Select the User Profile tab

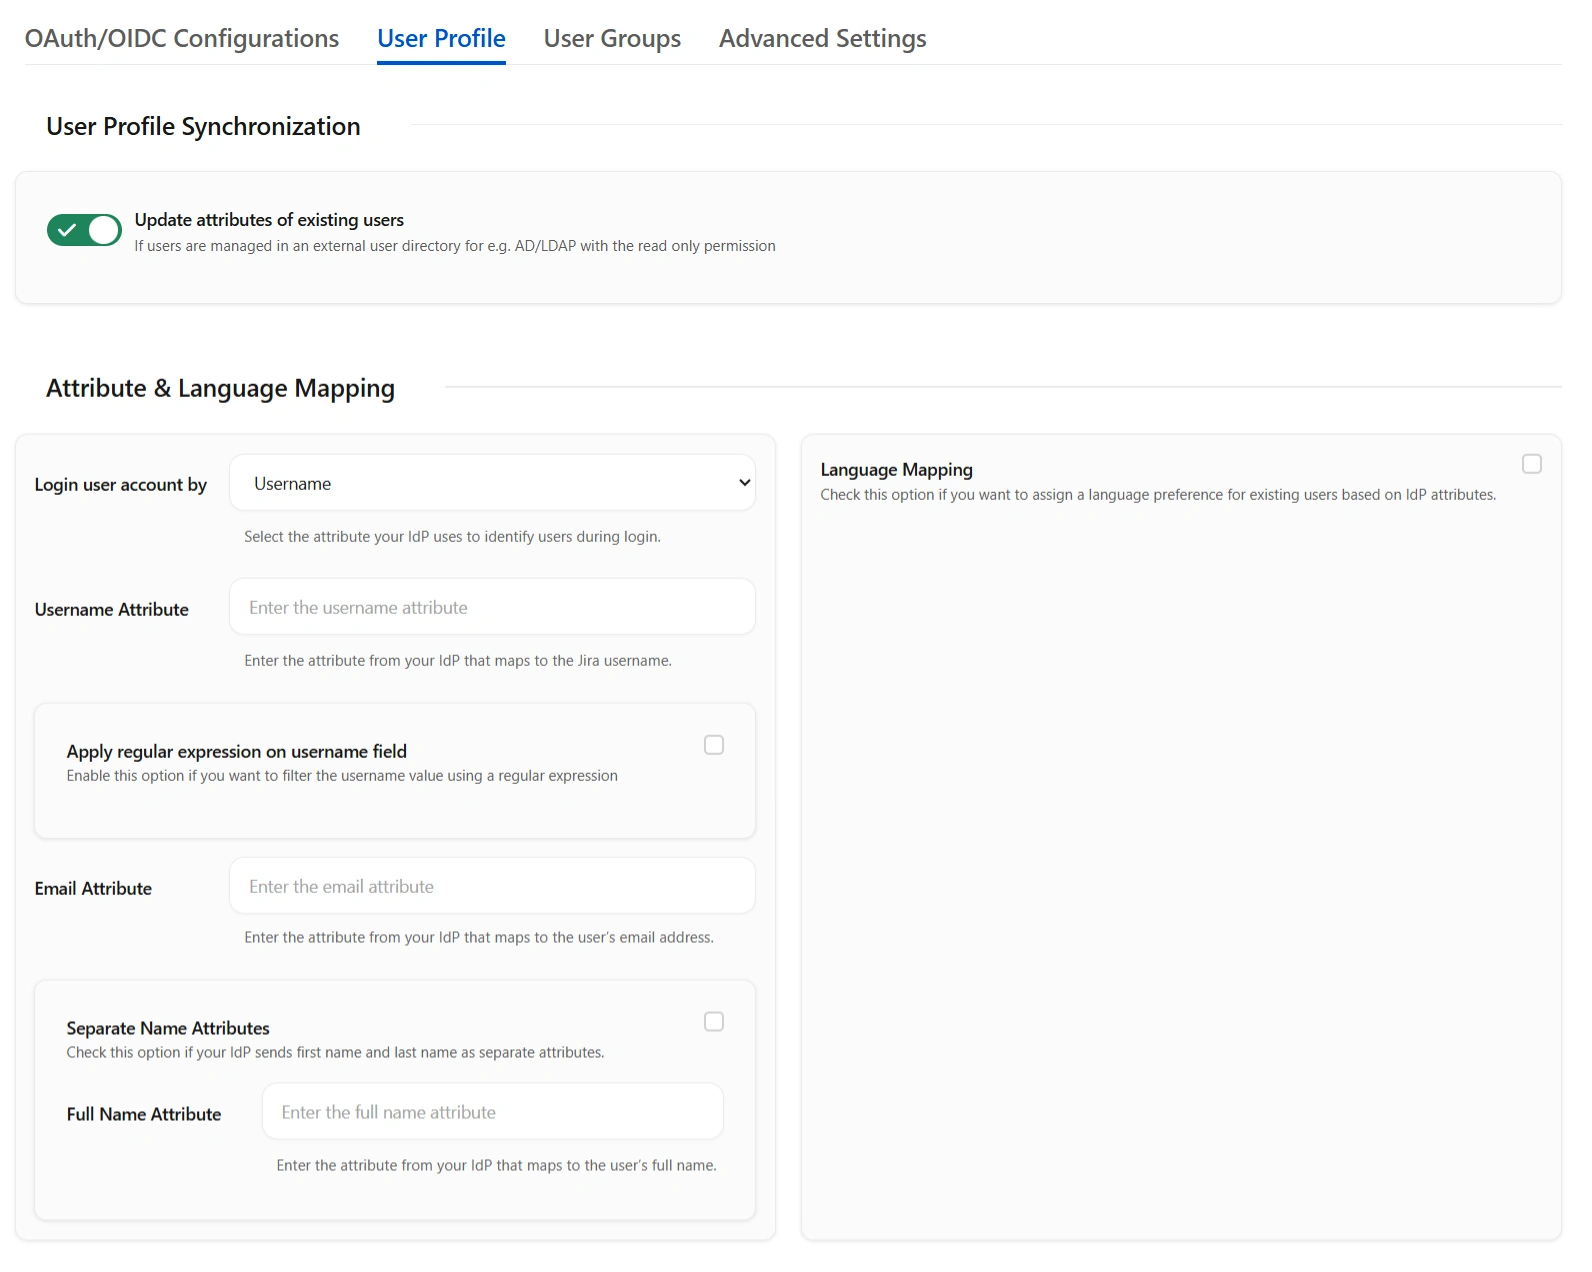tap(441, 38)
